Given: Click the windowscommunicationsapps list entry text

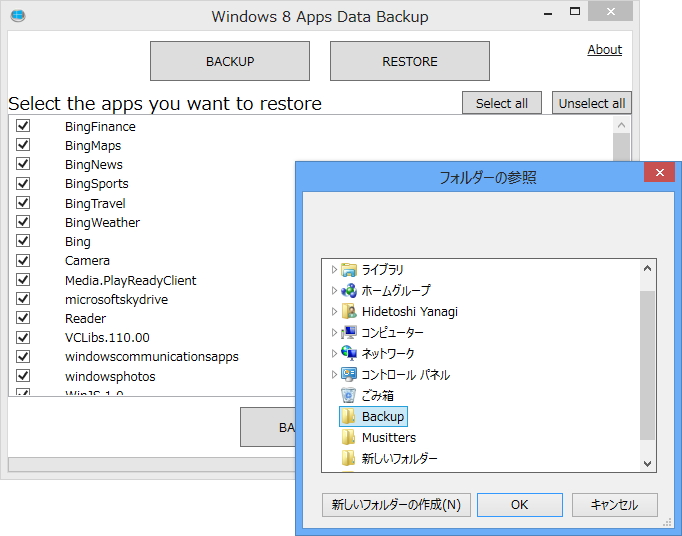Looking at the screenshot, I should (152, 357).
